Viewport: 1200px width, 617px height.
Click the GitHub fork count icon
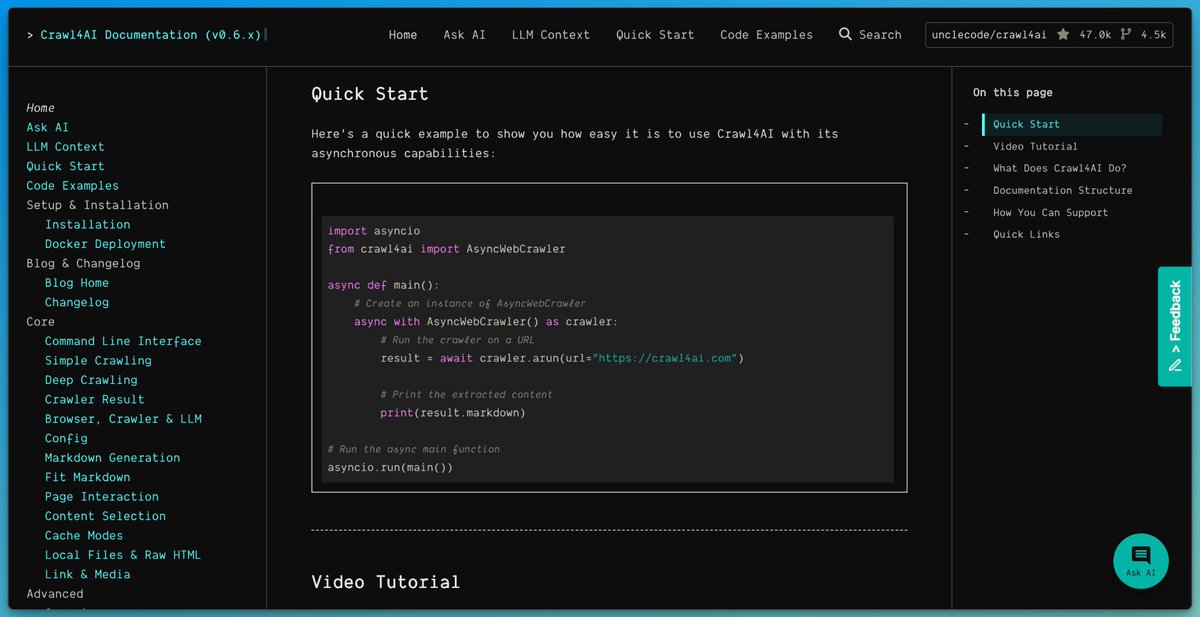coord(1126,34)
